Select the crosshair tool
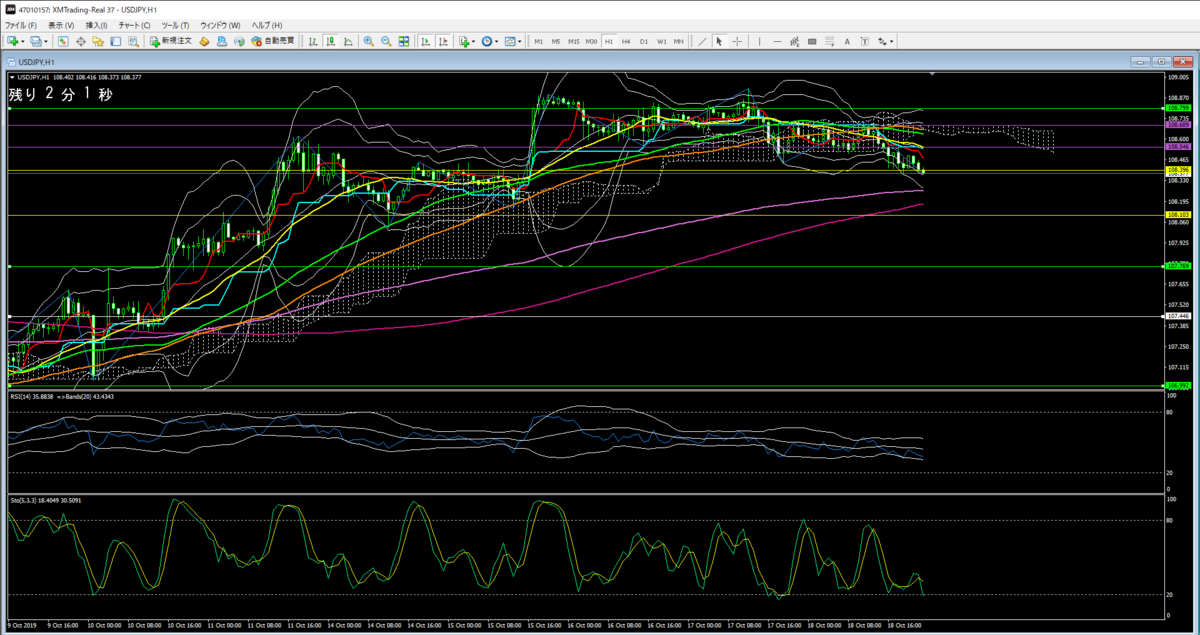The image size is (1200, 635). coord(737,41)
